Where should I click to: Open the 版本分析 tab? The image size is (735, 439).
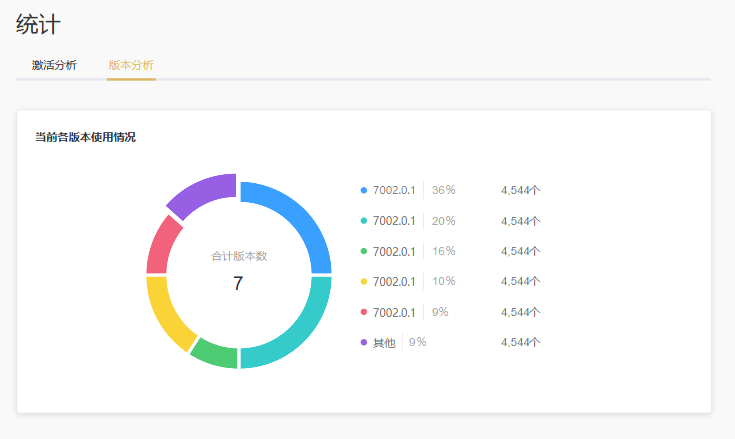point(131,65)
